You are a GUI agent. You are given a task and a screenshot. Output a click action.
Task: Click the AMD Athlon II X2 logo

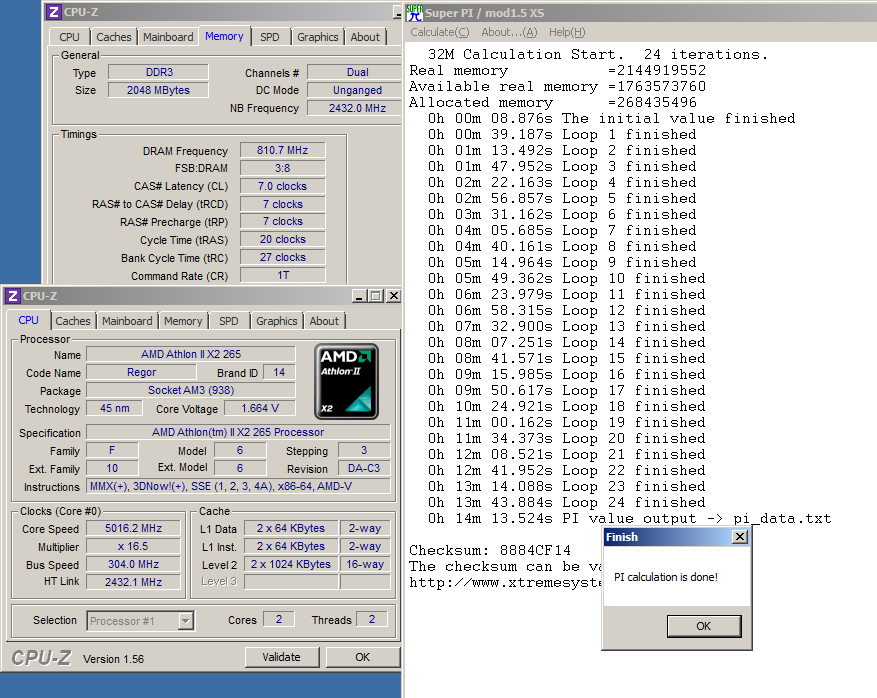346,381
